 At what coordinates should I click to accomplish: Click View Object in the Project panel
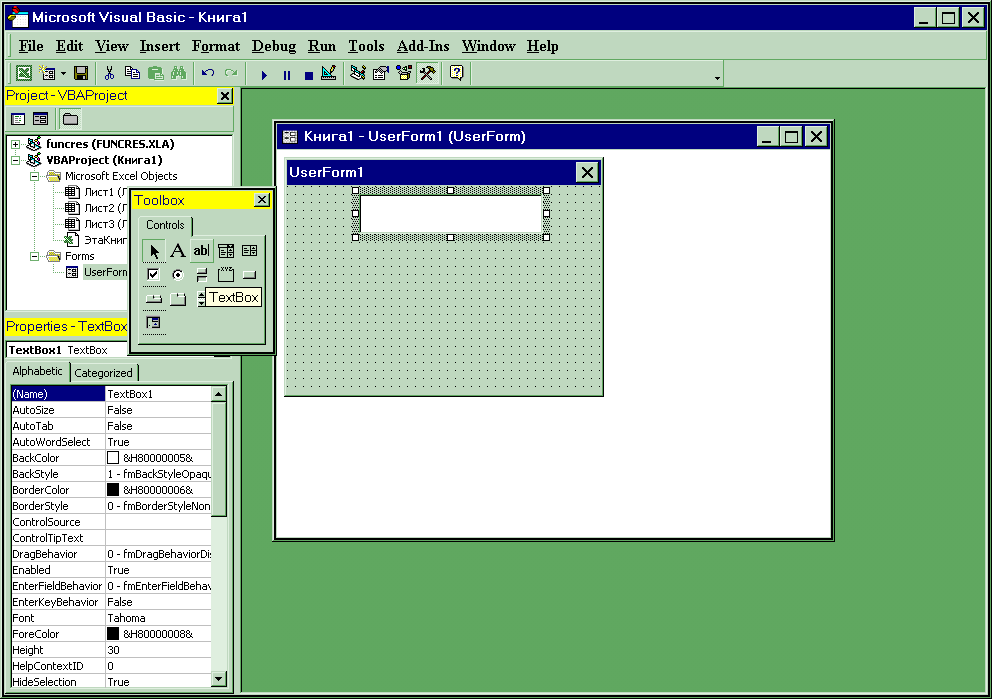[40, 119]
